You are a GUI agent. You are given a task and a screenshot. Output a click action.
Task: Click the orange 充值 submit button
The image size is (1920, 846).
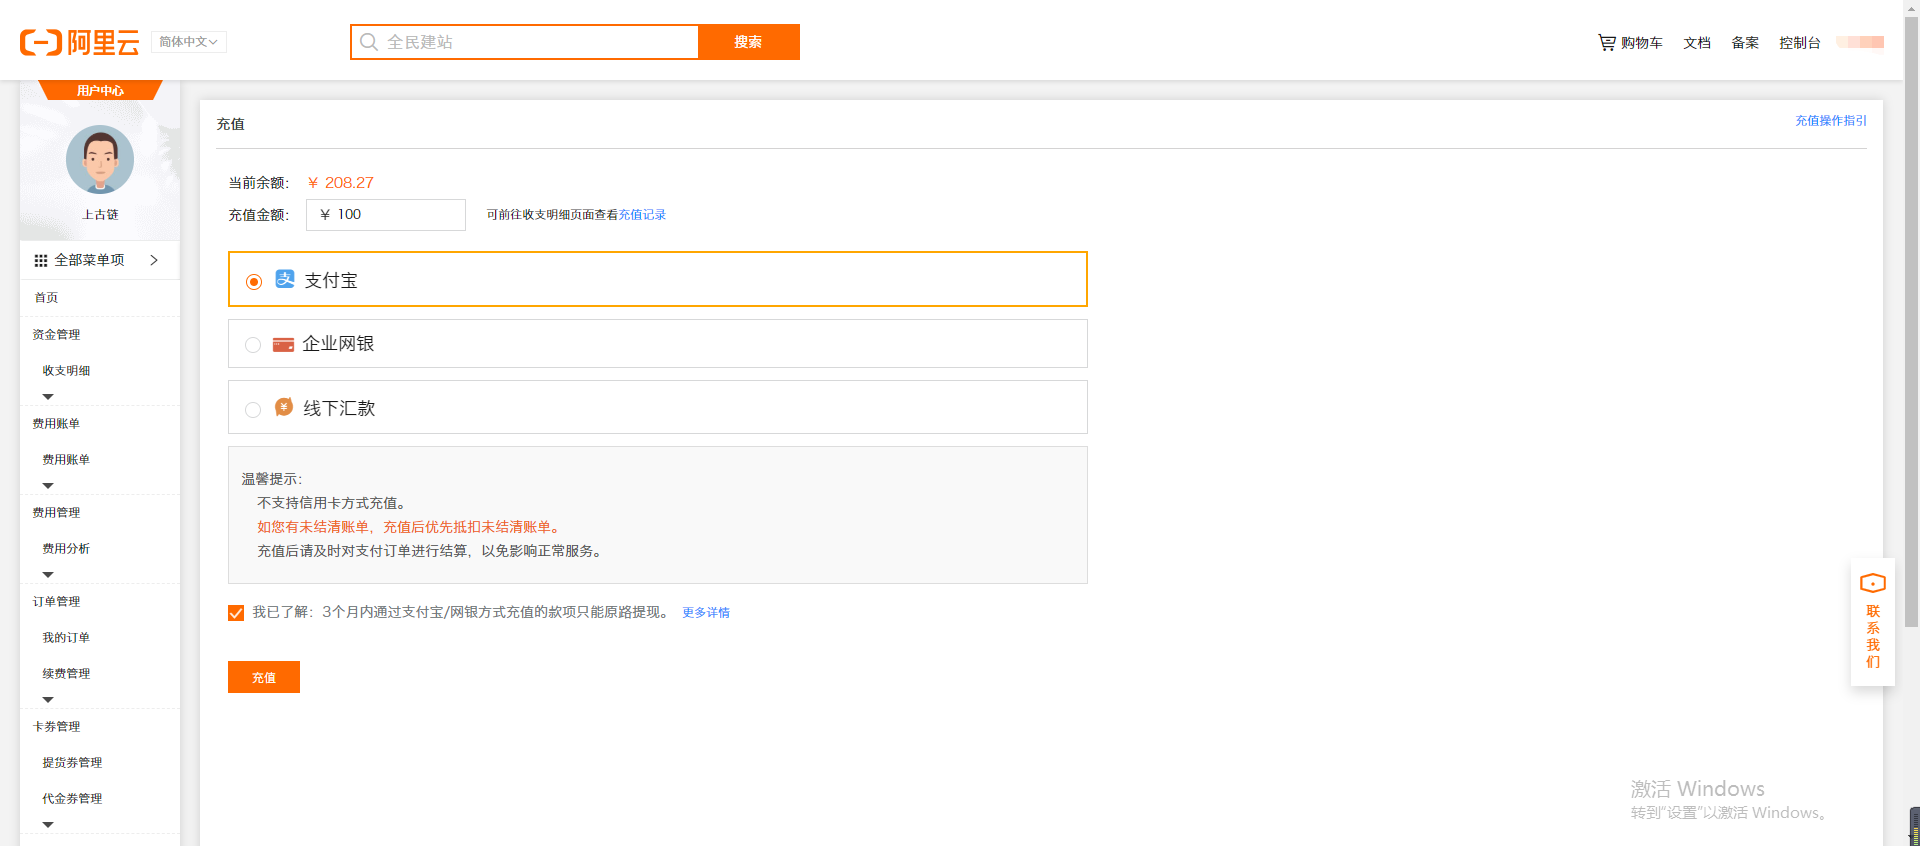[264, 677]
